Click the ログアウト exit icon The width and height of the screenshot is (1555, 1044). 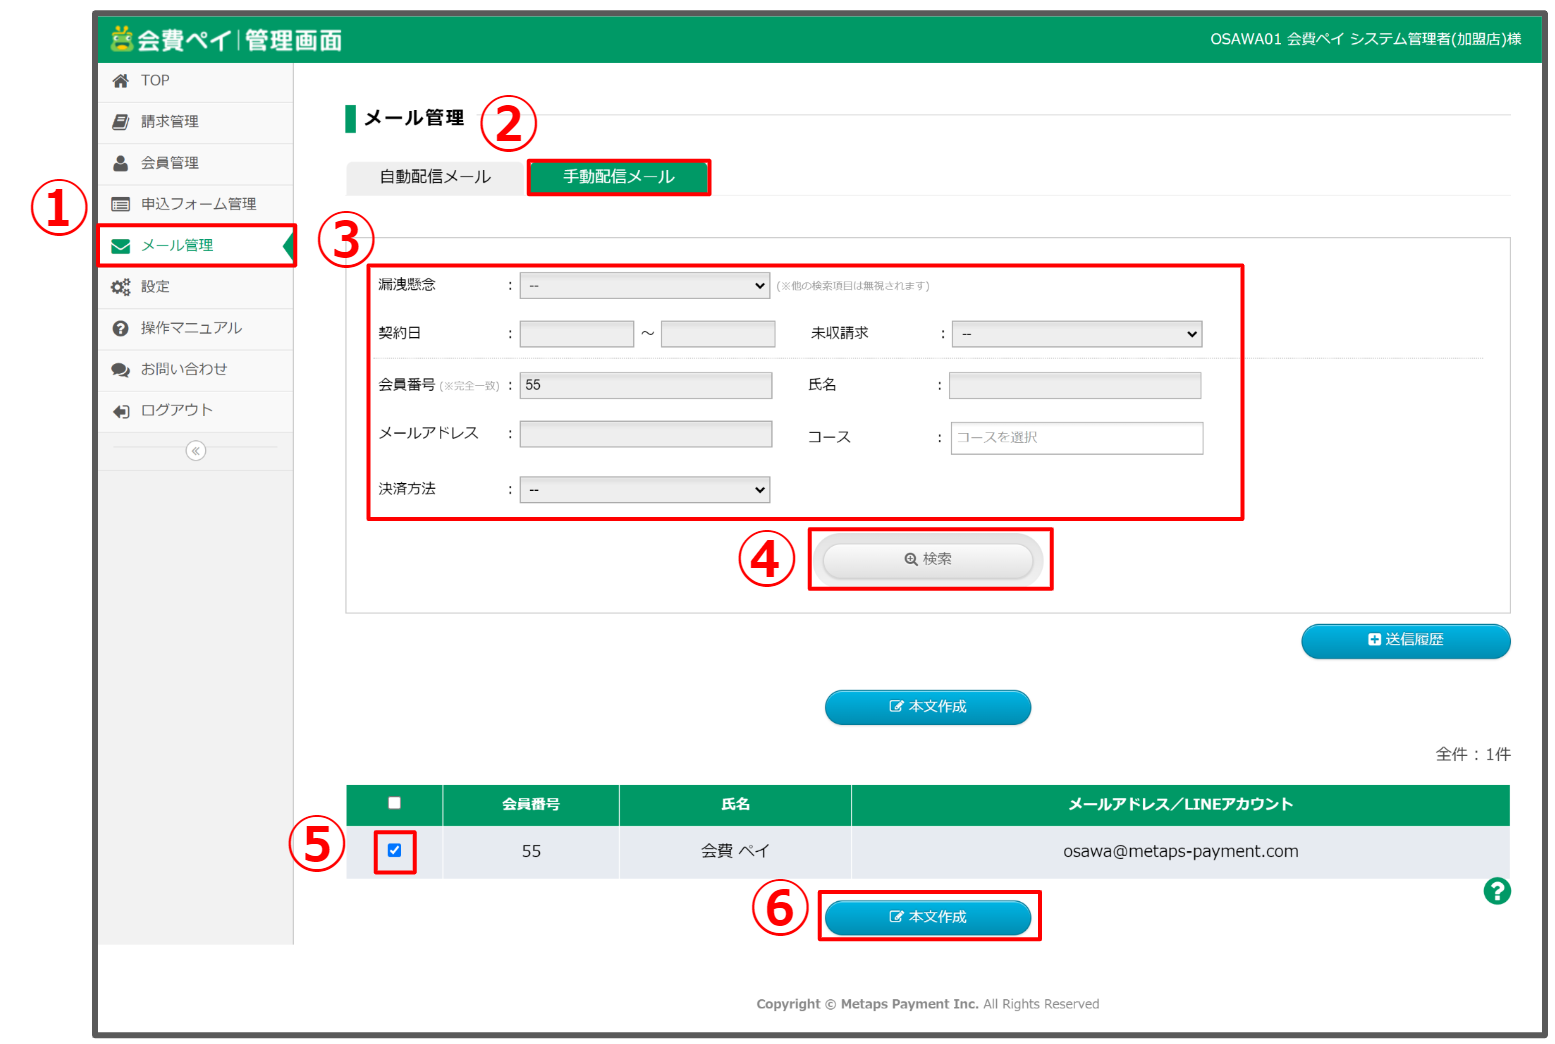pyautogui.click(x=121, y=411)
